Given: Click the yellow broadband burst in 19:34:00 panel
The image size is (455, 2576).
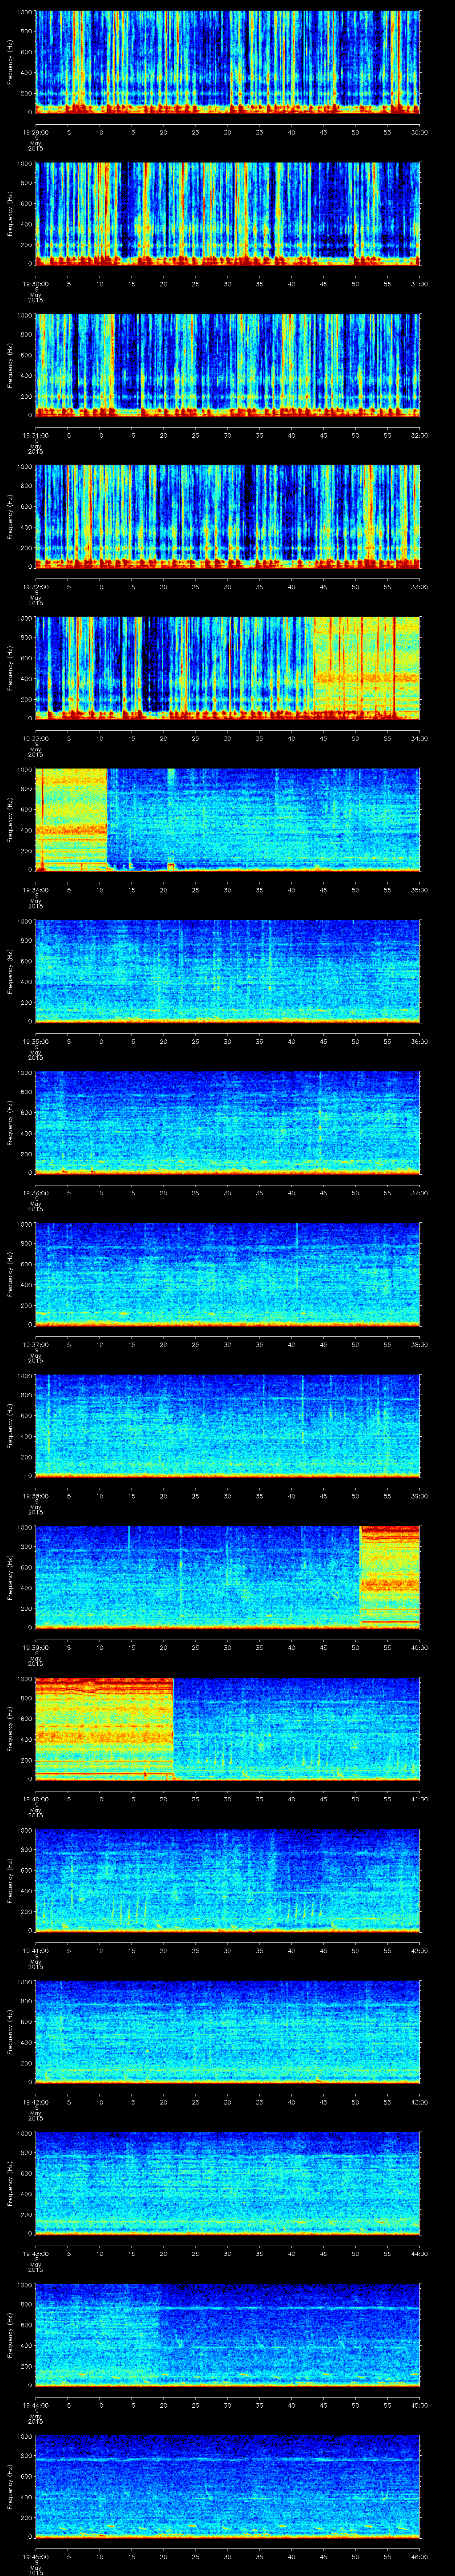Looking at the screenshot, I should click(x=71, y=819).
